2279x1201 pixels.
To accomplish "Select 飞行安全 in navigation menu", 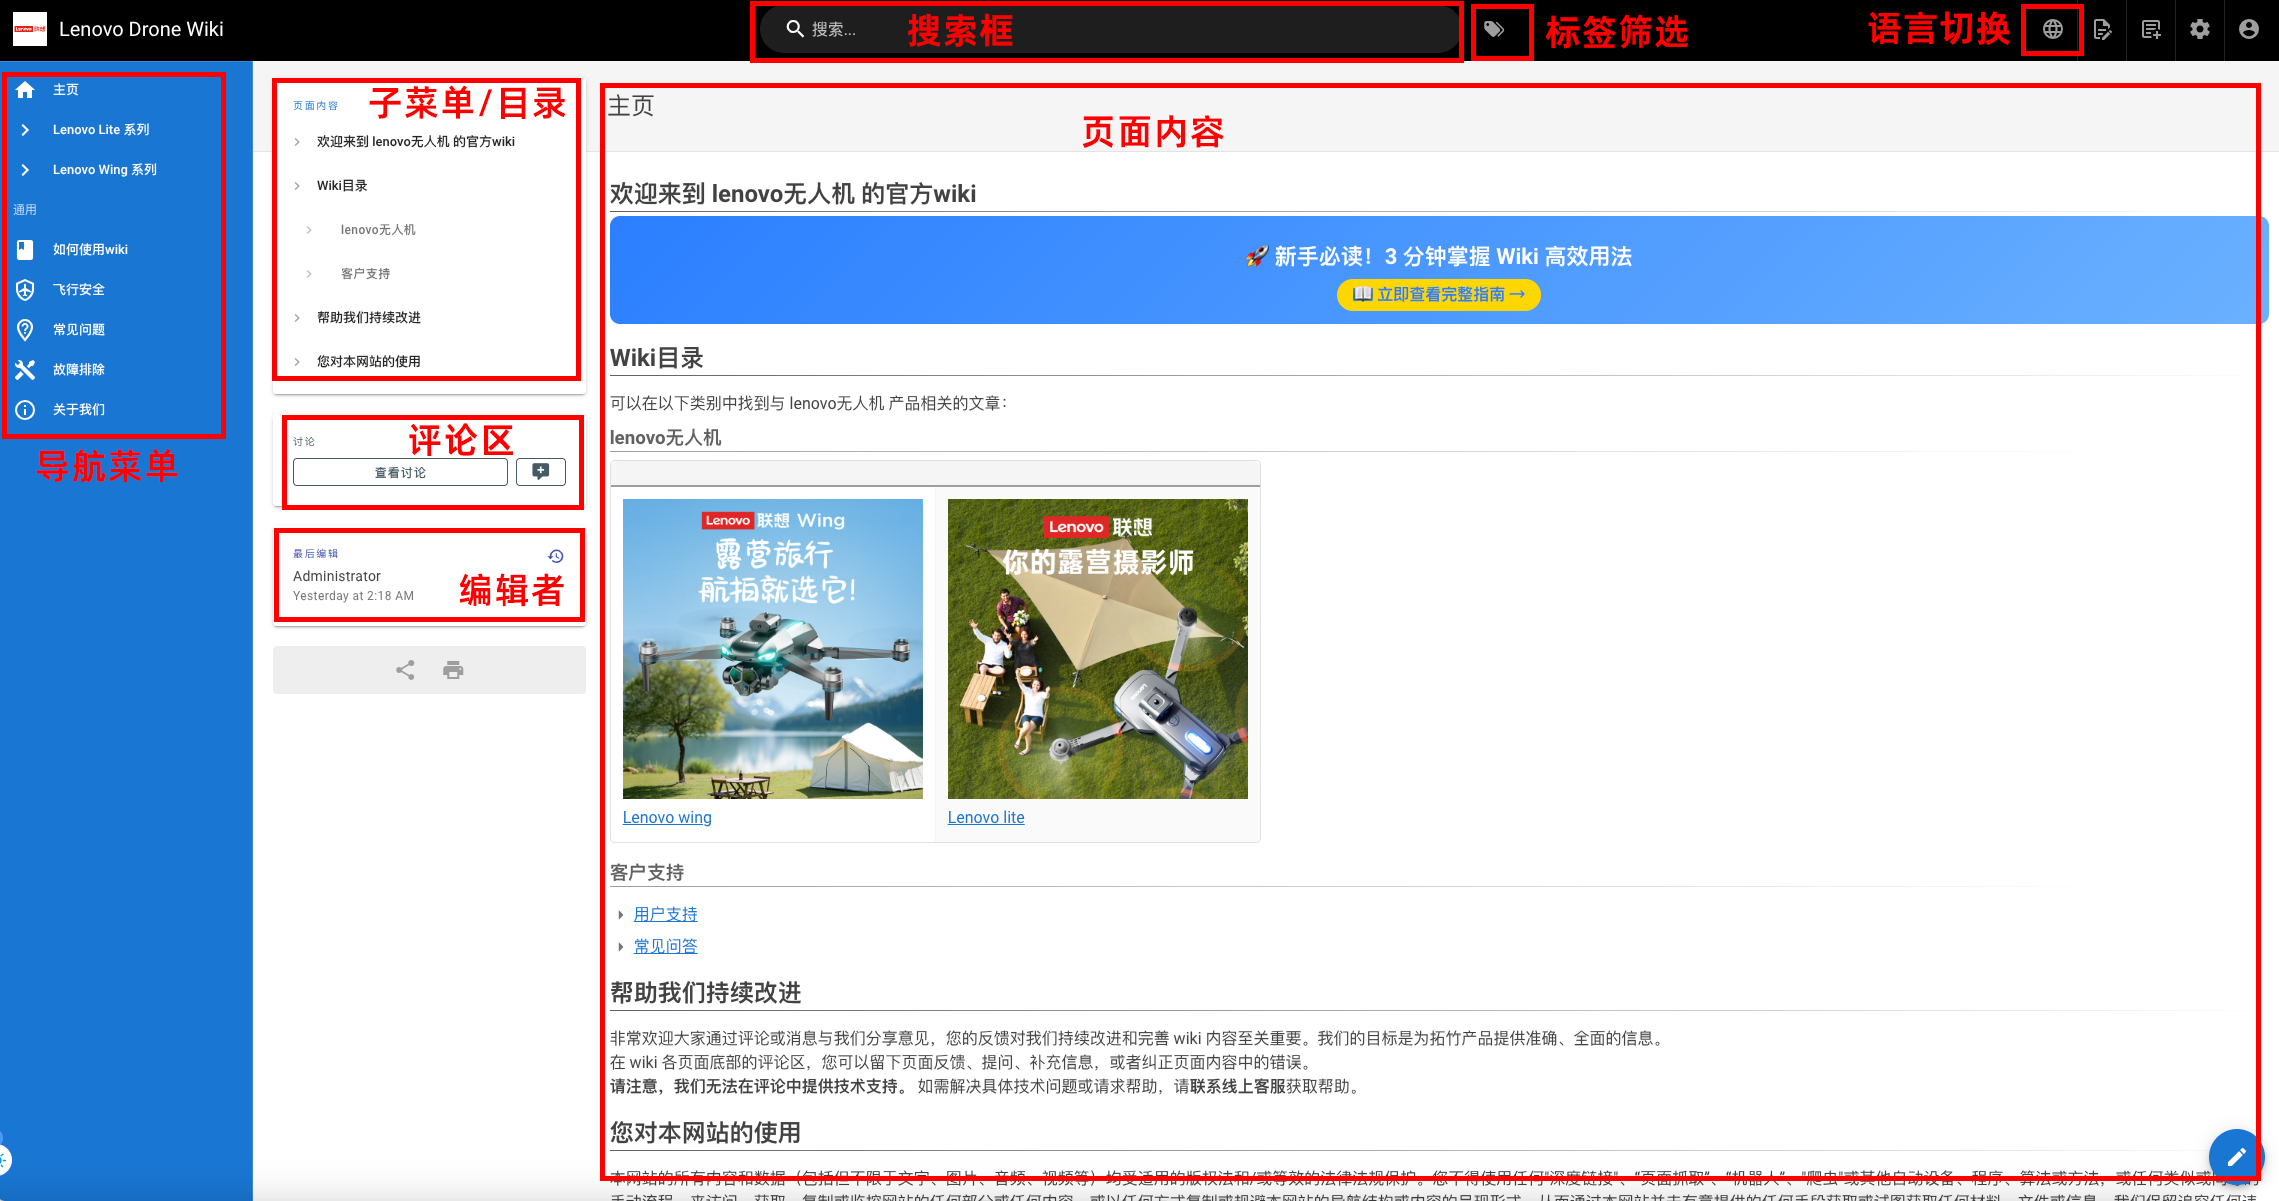I will pyautogui.click(x=78, y=290).
